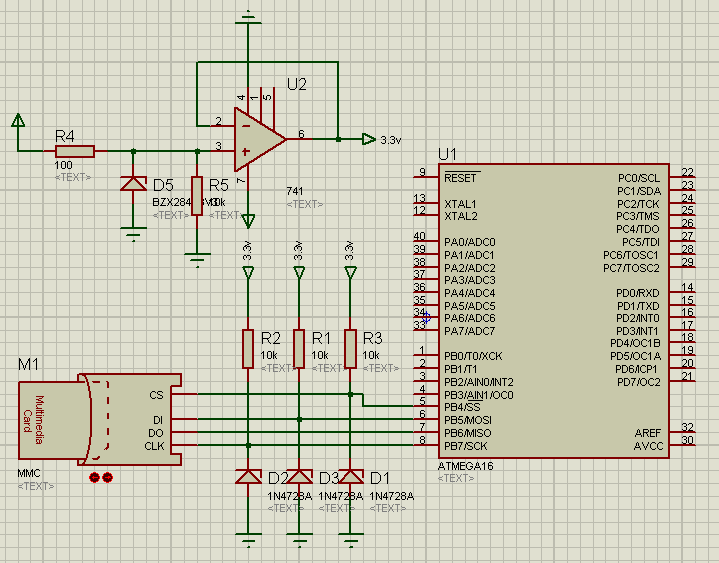The width and height of the screenshot is (719, 563).
Task: Click the junction dot on CS line
Action: (x=350, y=394)
